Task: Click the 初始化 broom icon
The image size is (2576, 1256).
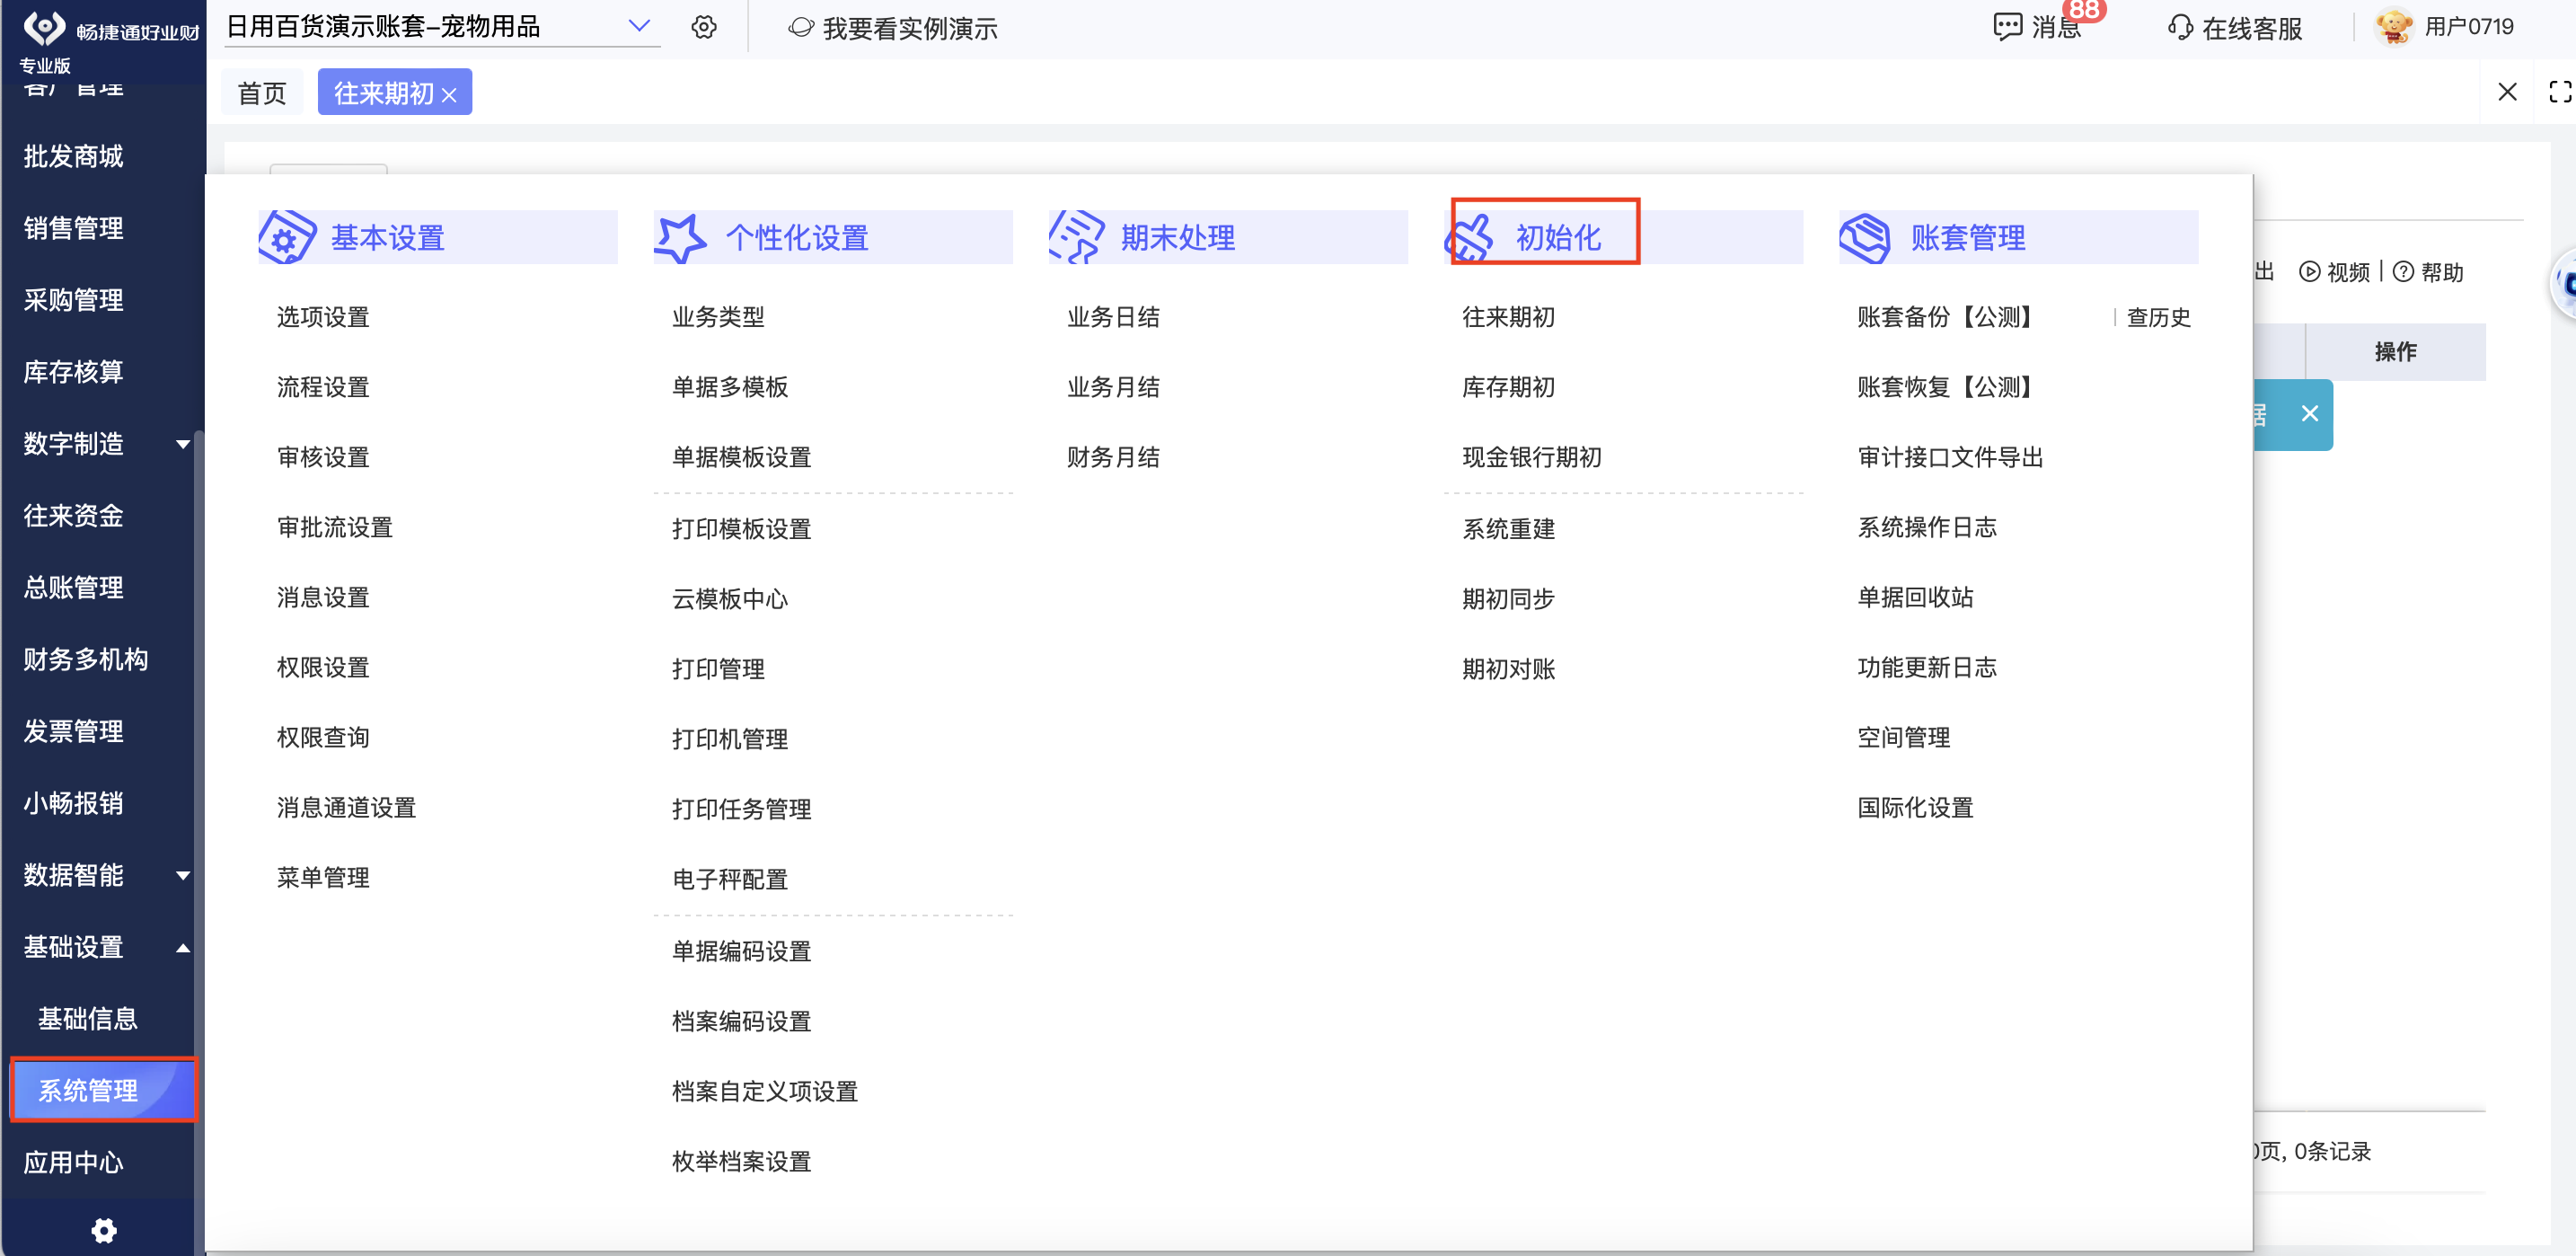Action: [1470, 237]
